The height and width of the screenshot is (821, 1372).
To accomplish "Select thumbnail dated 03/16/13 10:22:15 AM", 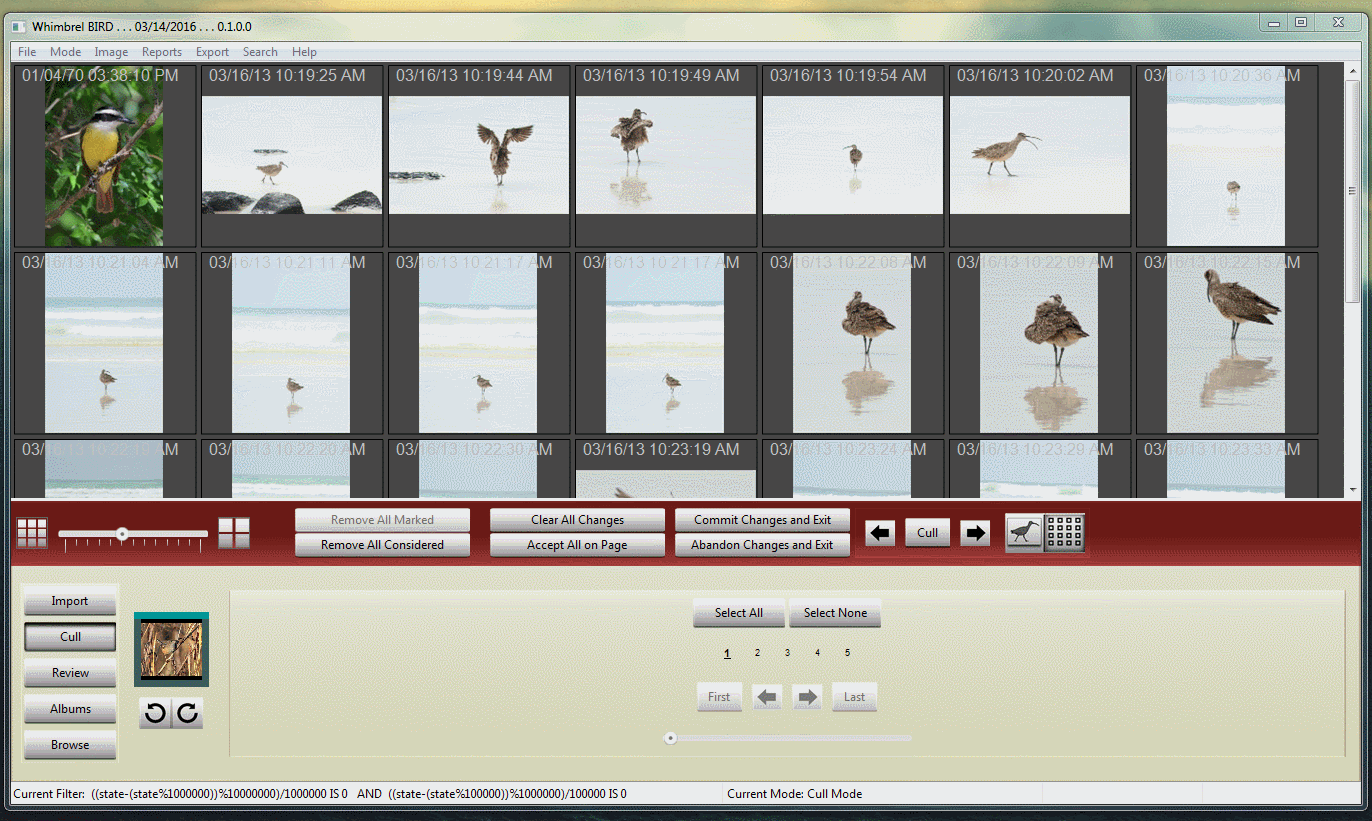I will (1227, 343).
